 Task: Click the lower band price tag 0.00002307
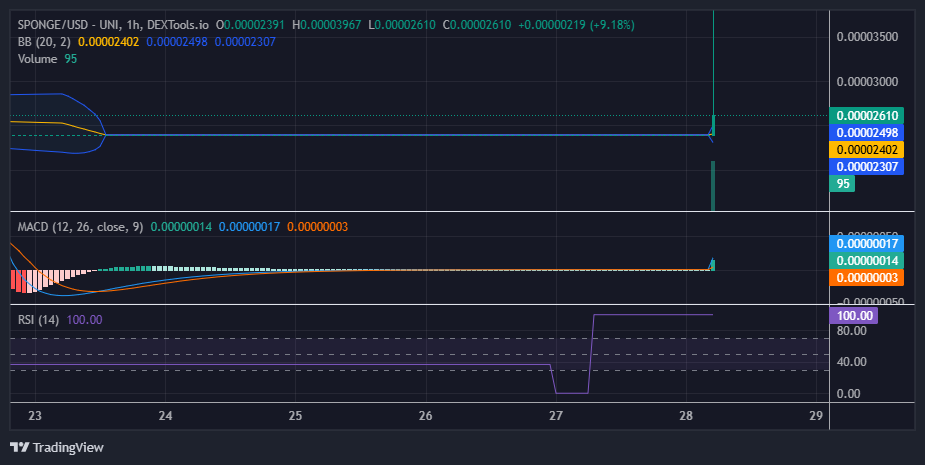point(866,167)
